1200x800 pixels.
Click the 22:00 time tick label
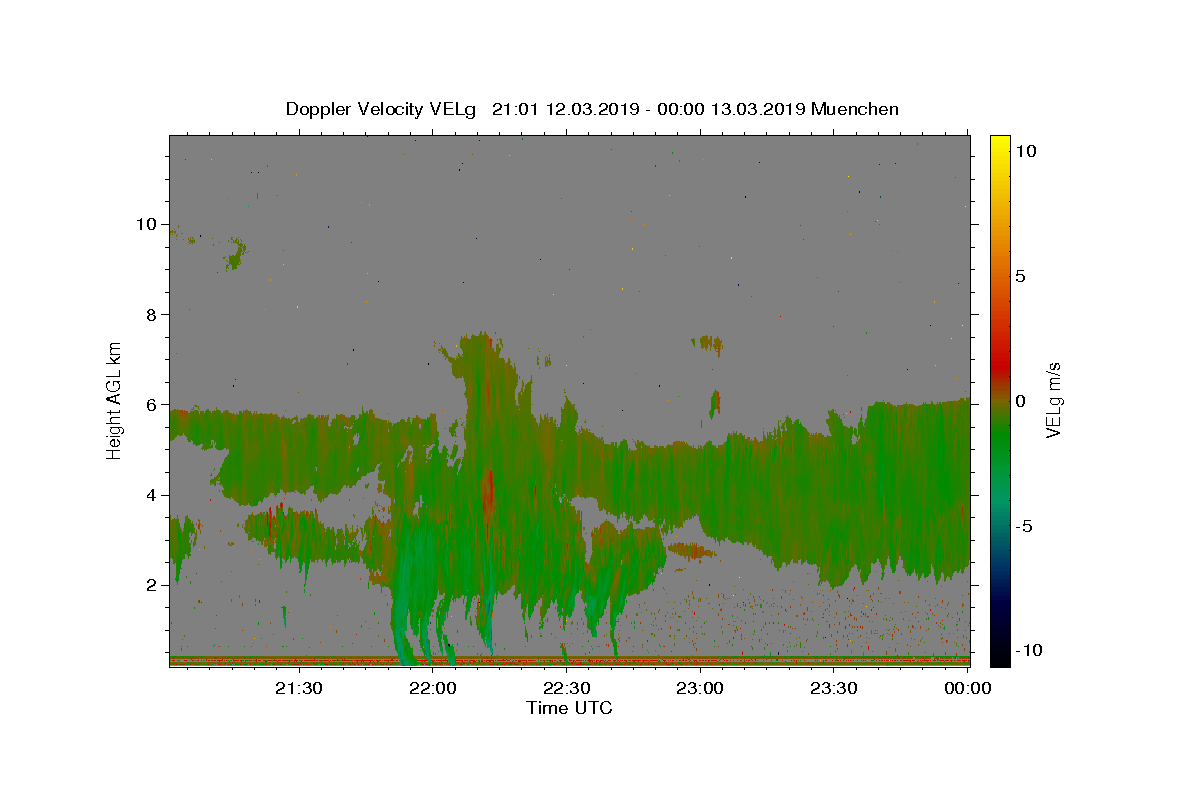(432, 688)
